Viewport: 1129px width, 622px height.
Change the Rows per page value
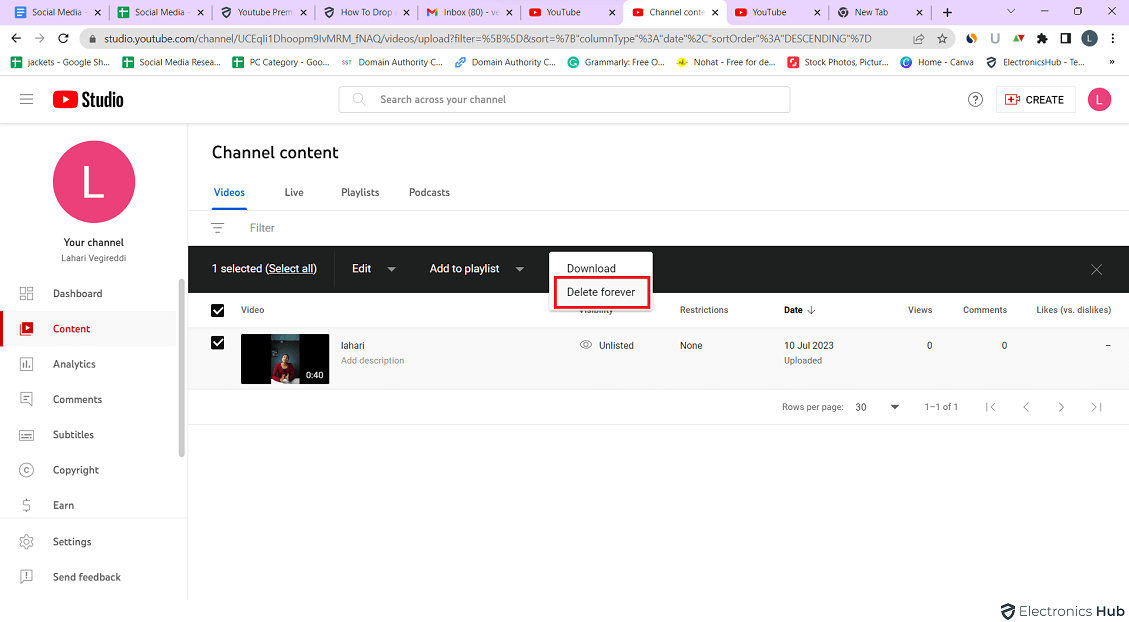point(875,407)
